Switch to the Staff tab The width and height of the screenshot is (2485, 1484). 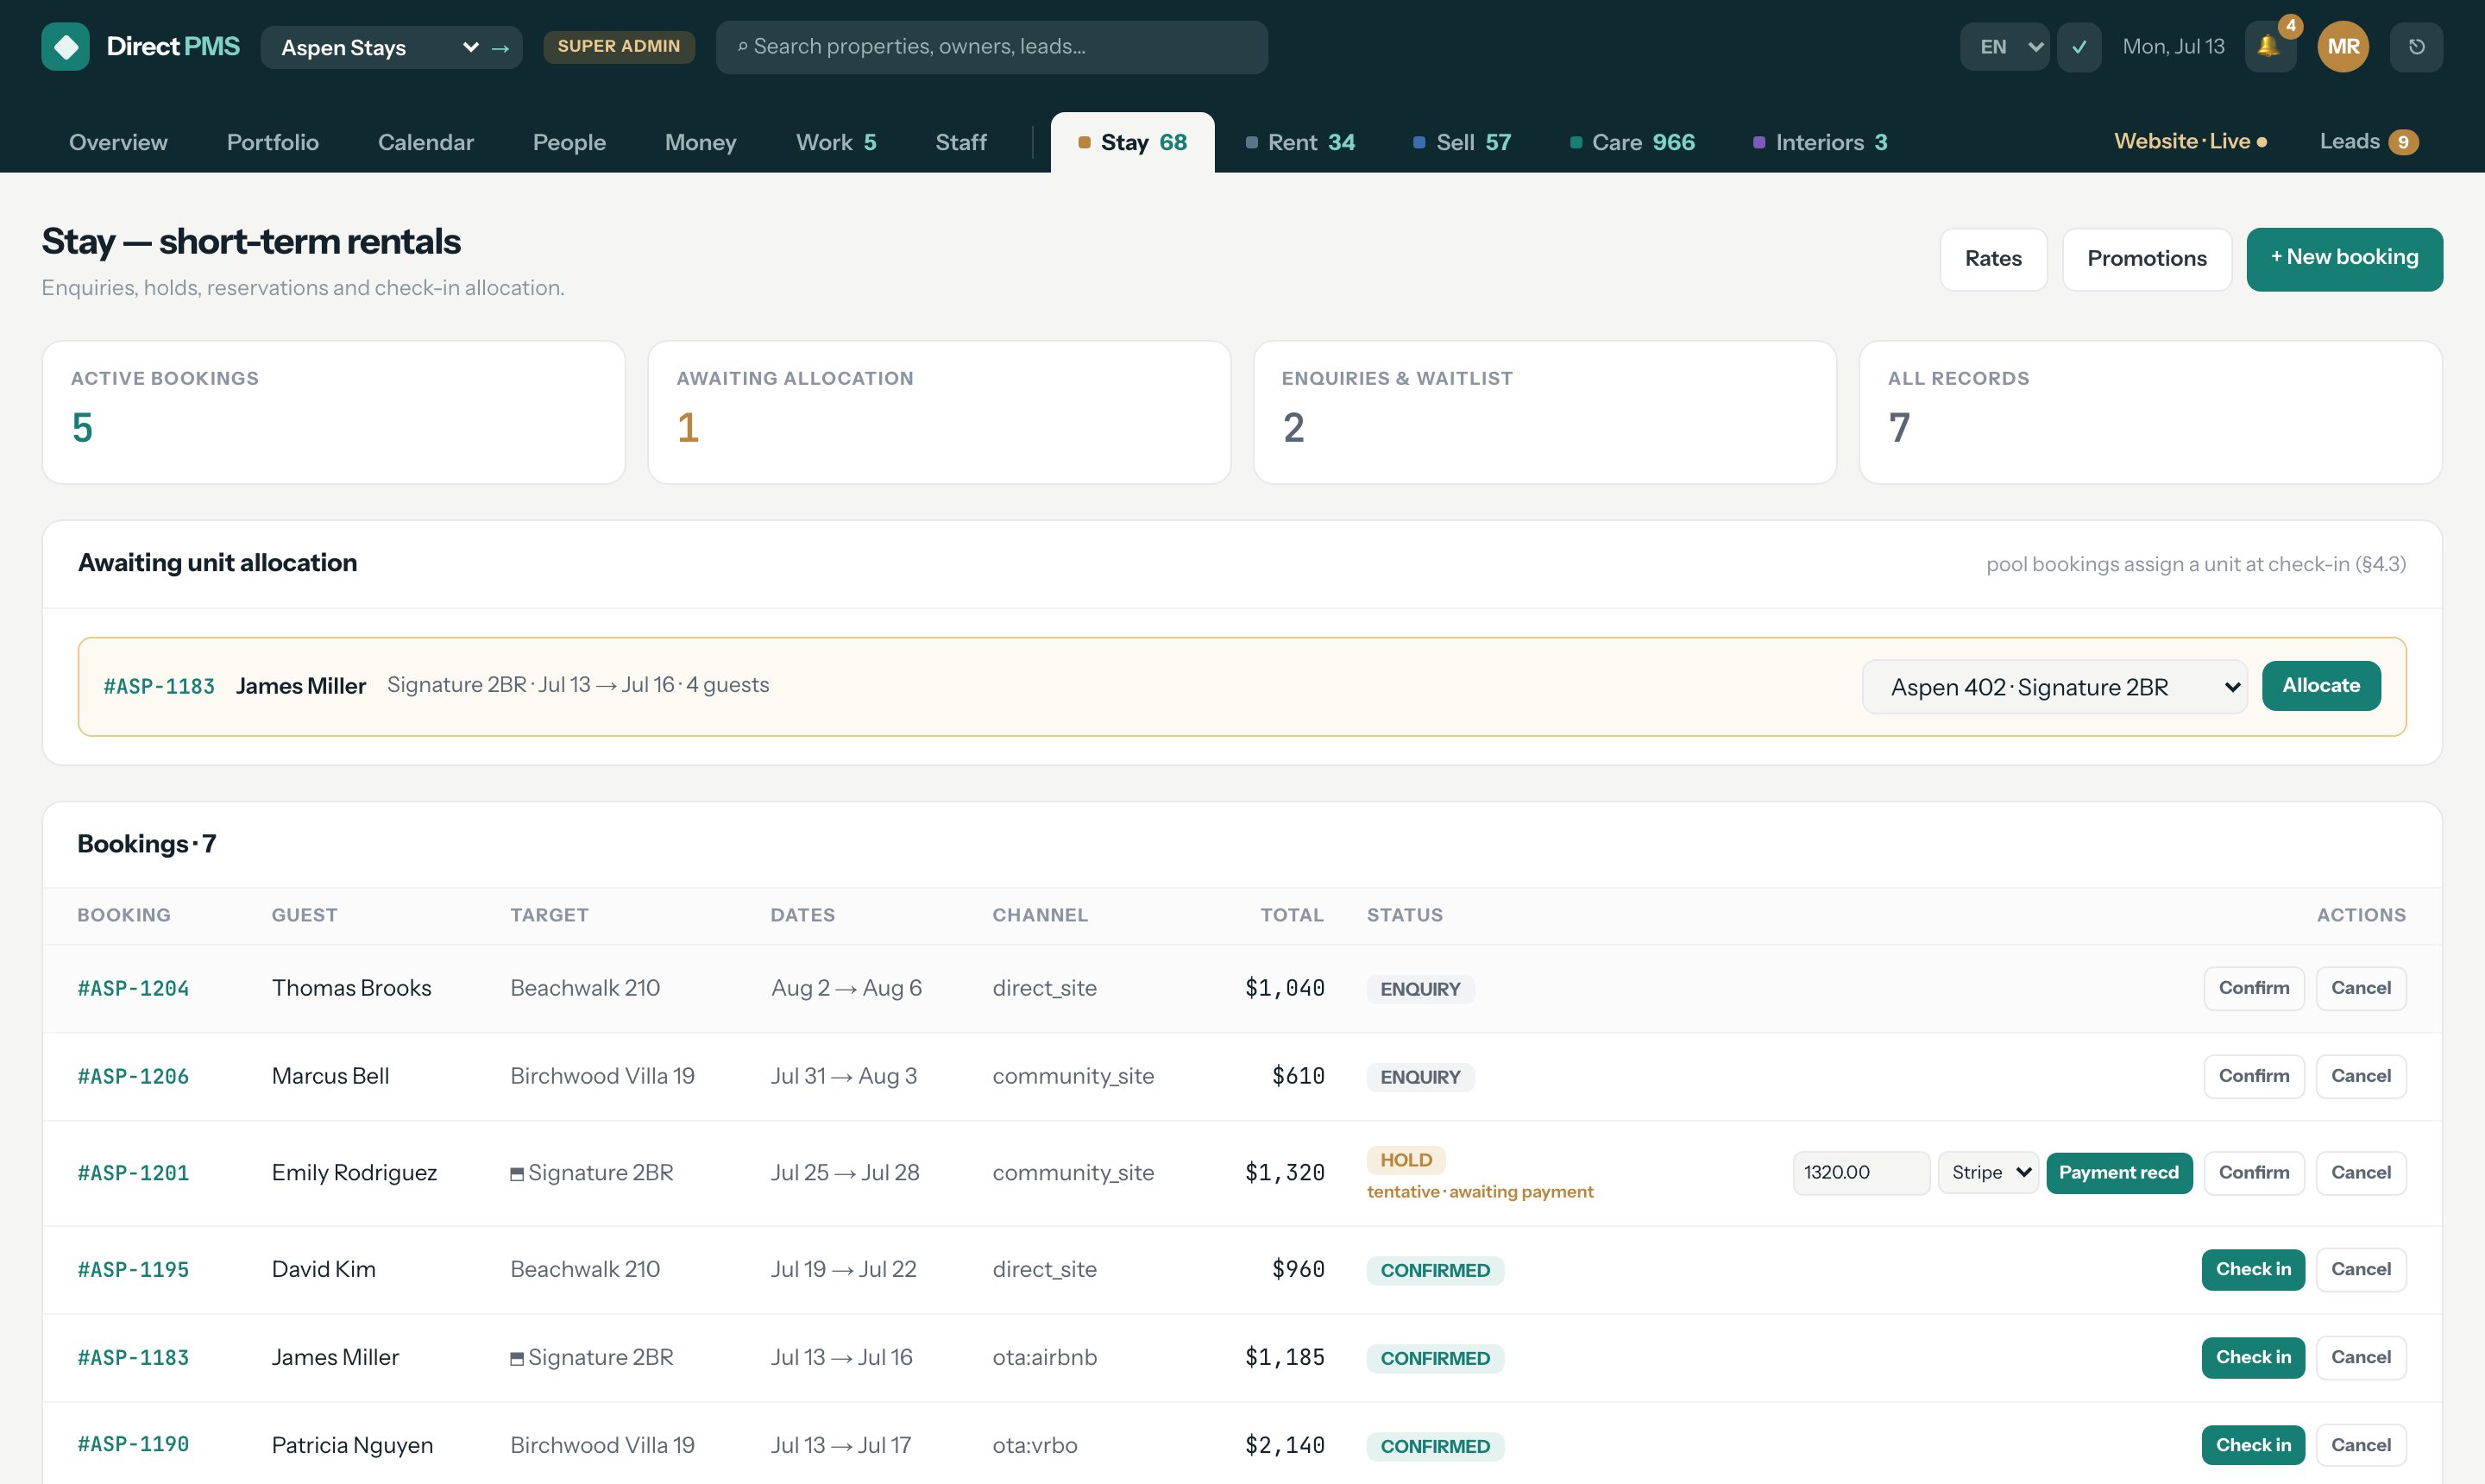(x=960, y=142)
